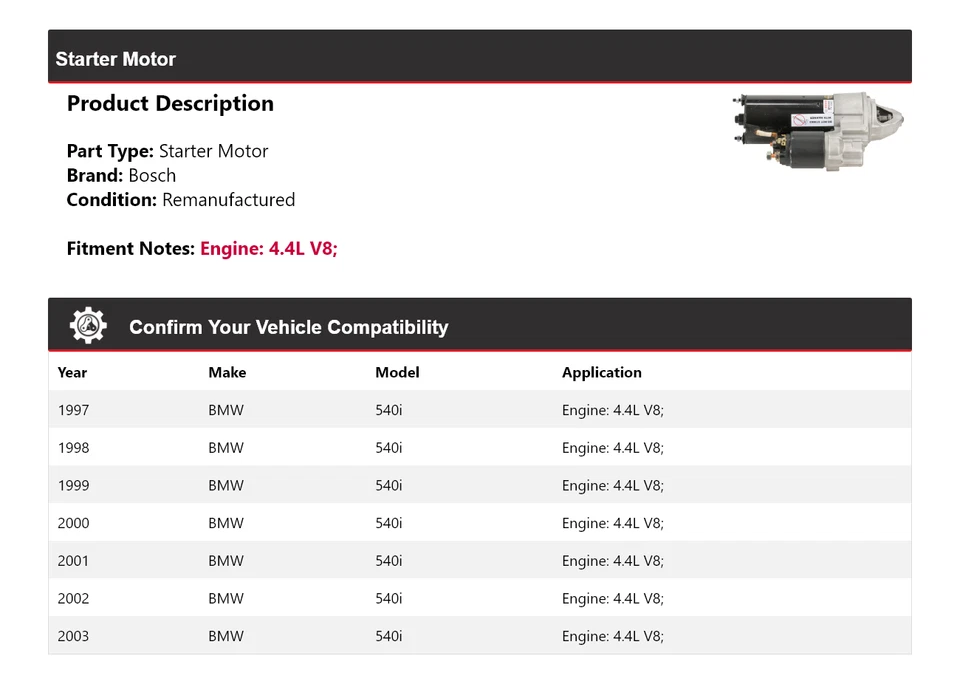Viewport: 960px width, 684px height.
Task: Click the gear compatibility icon
Action: point(88,326)
